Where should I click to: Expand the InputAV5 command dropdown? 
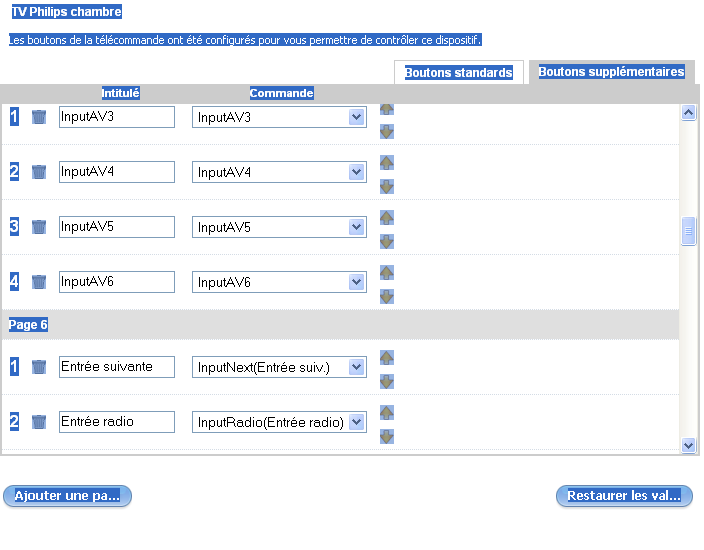(357, 227)
